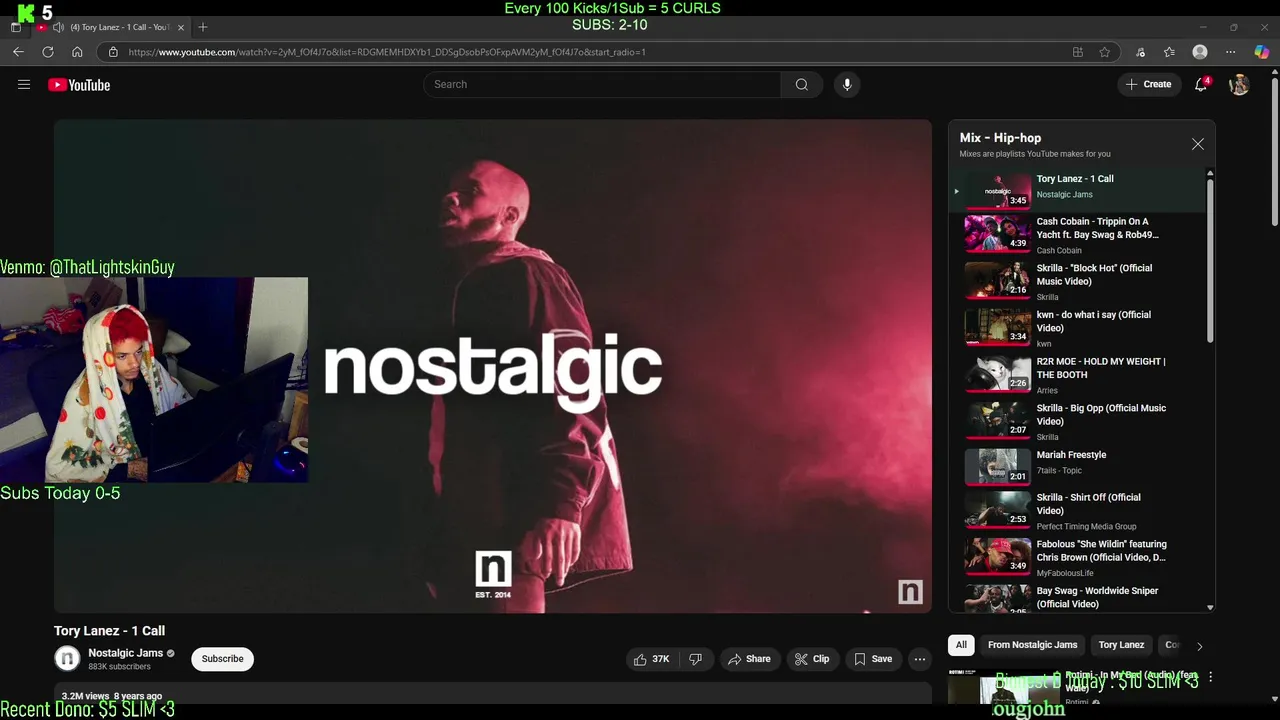Play Skrilla - Shirt Off from mix
Image resolution: width=1280 pixels, height=720 pixels.
(x=1078, y=511)
